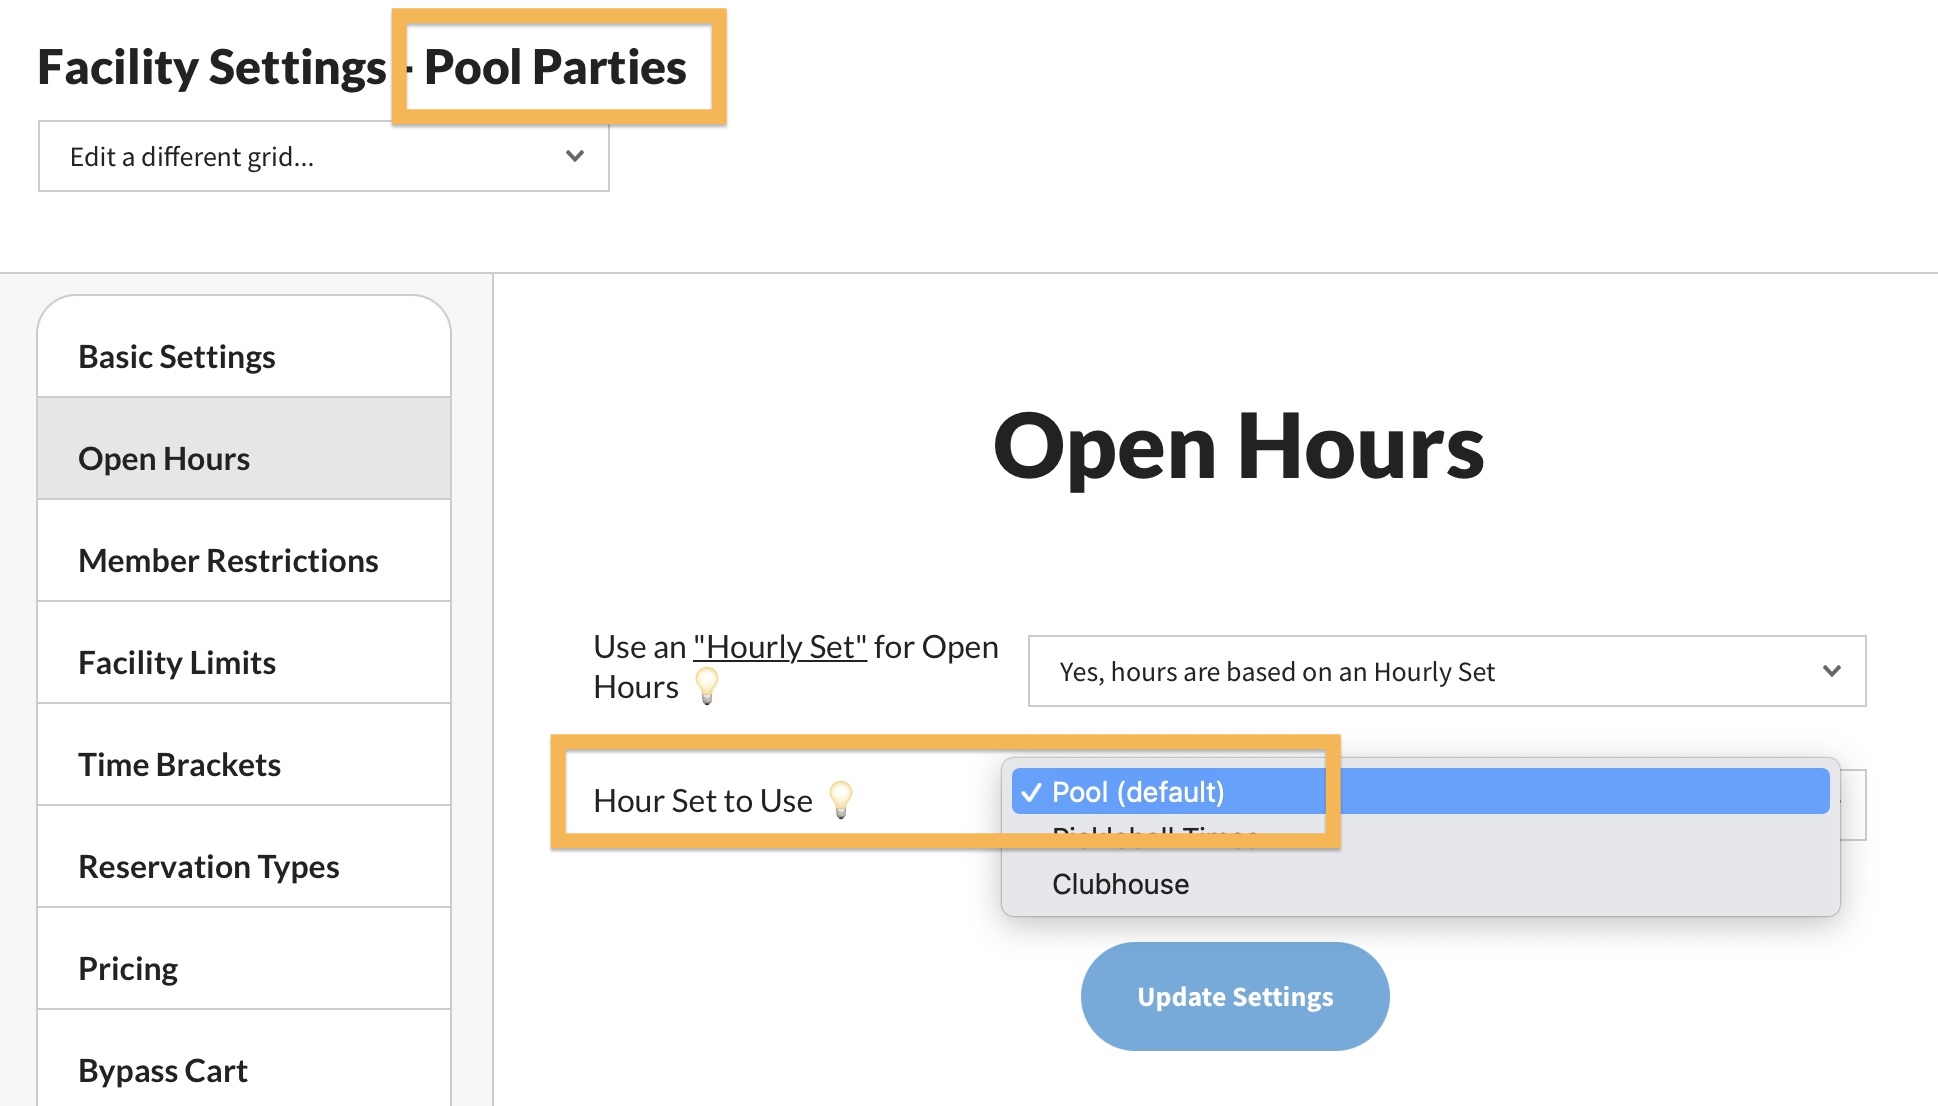Click chevron arrow of Edit a different grid
1938x1106 pixels.
point(574,156)
